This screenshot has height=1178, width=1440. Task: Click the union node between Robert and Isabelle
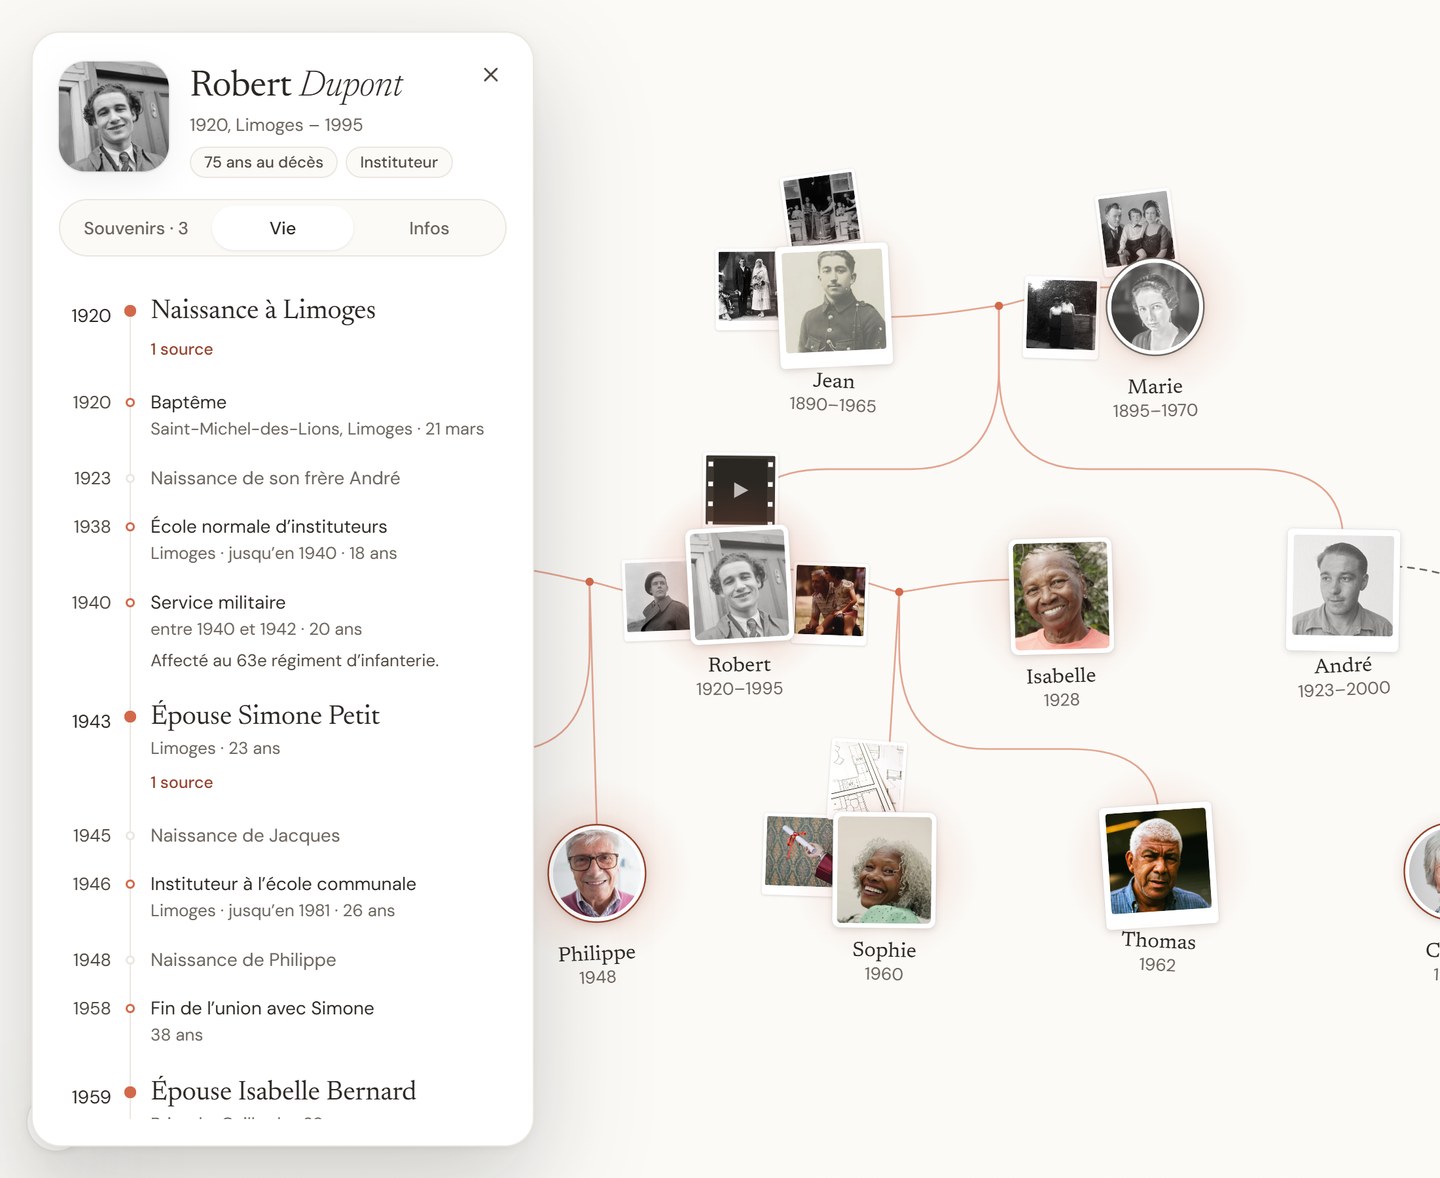point(899,592)
